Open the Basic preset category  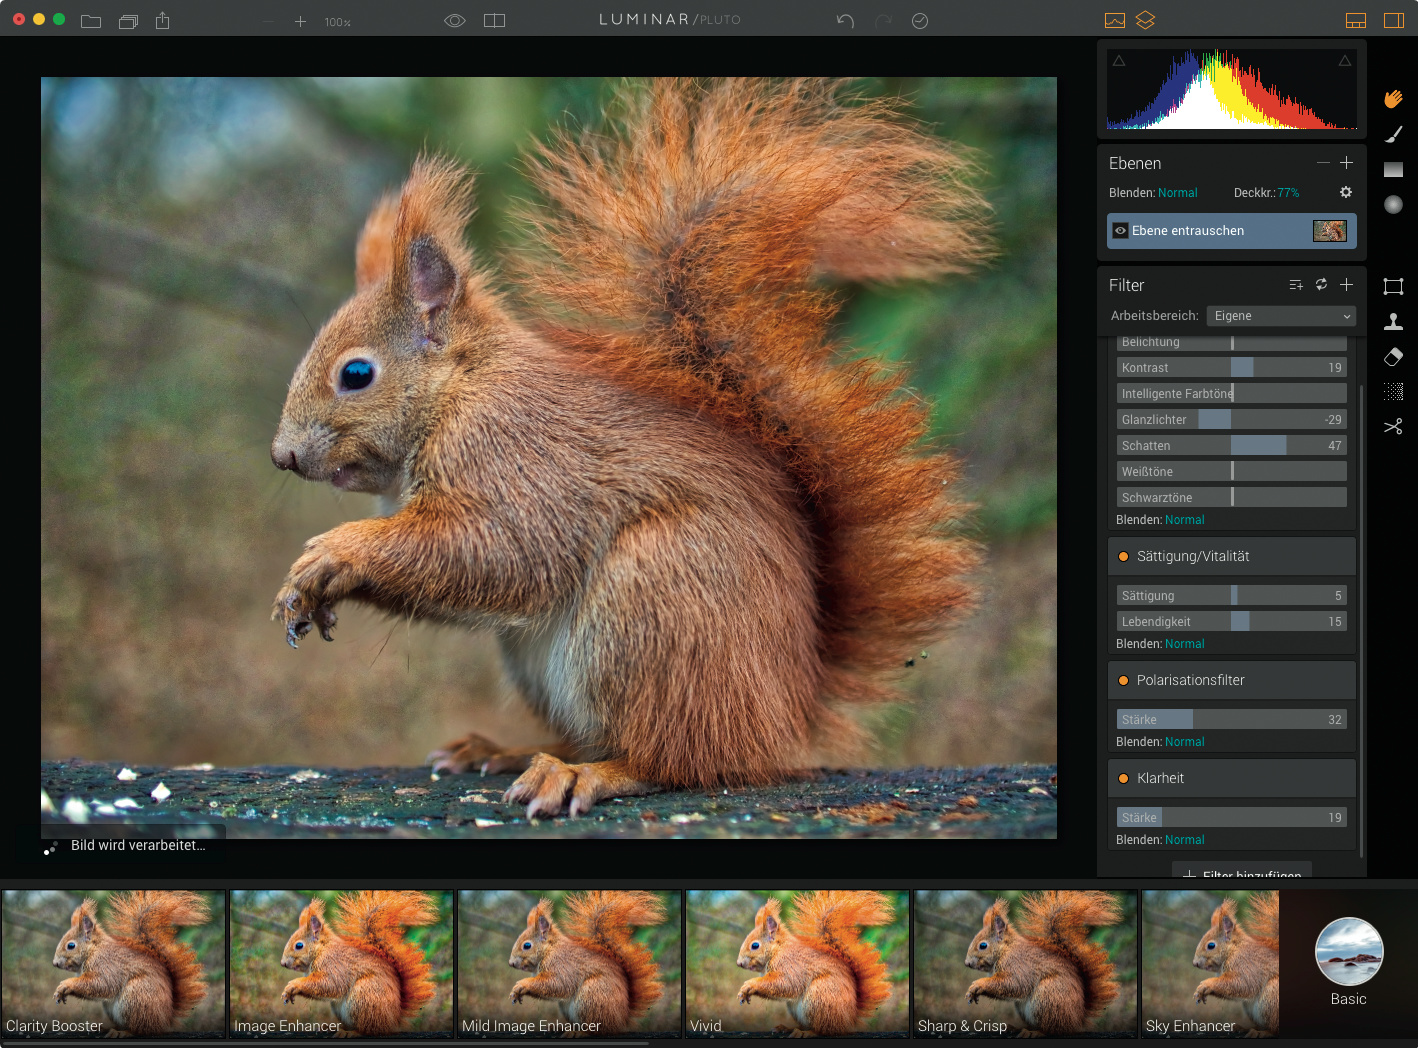1348,952
